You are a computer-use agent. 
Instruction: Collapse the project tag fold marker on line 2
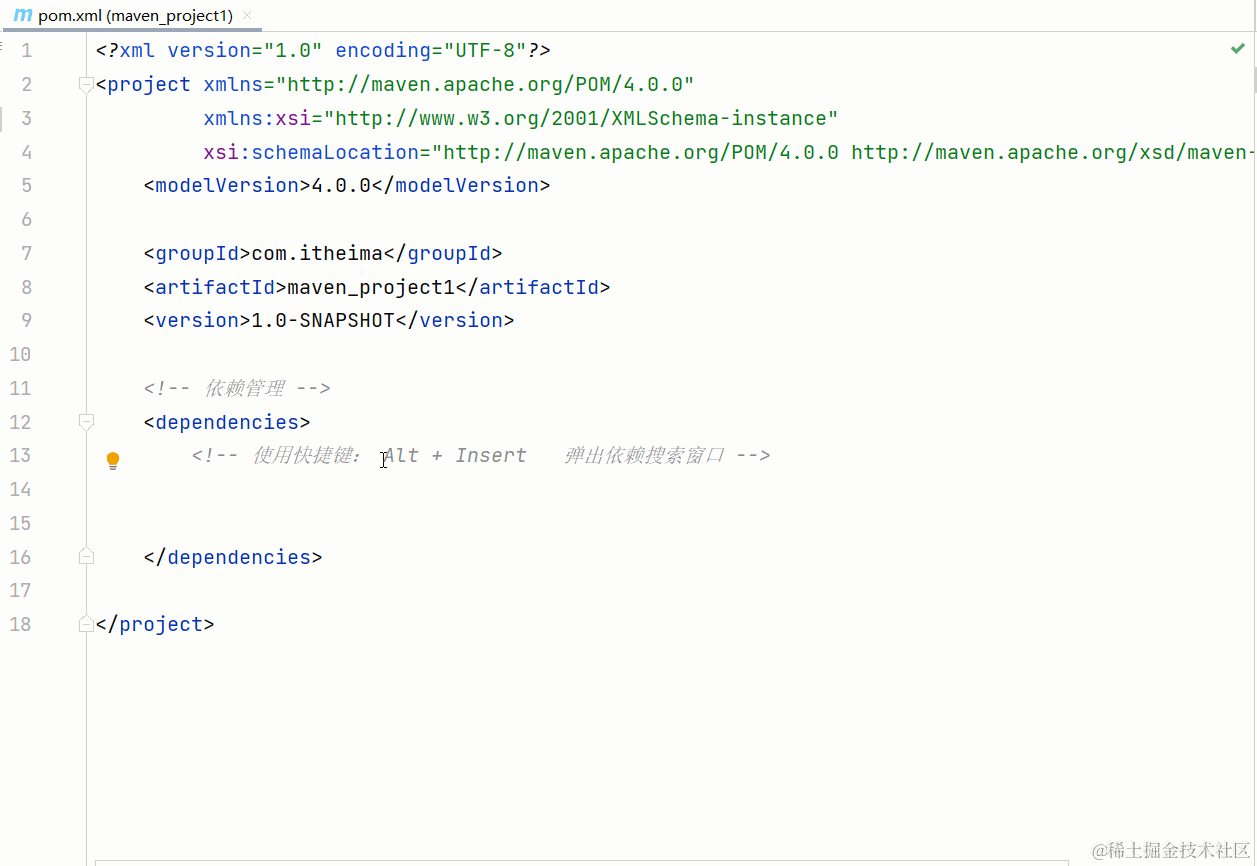click(x=87, y=85)
